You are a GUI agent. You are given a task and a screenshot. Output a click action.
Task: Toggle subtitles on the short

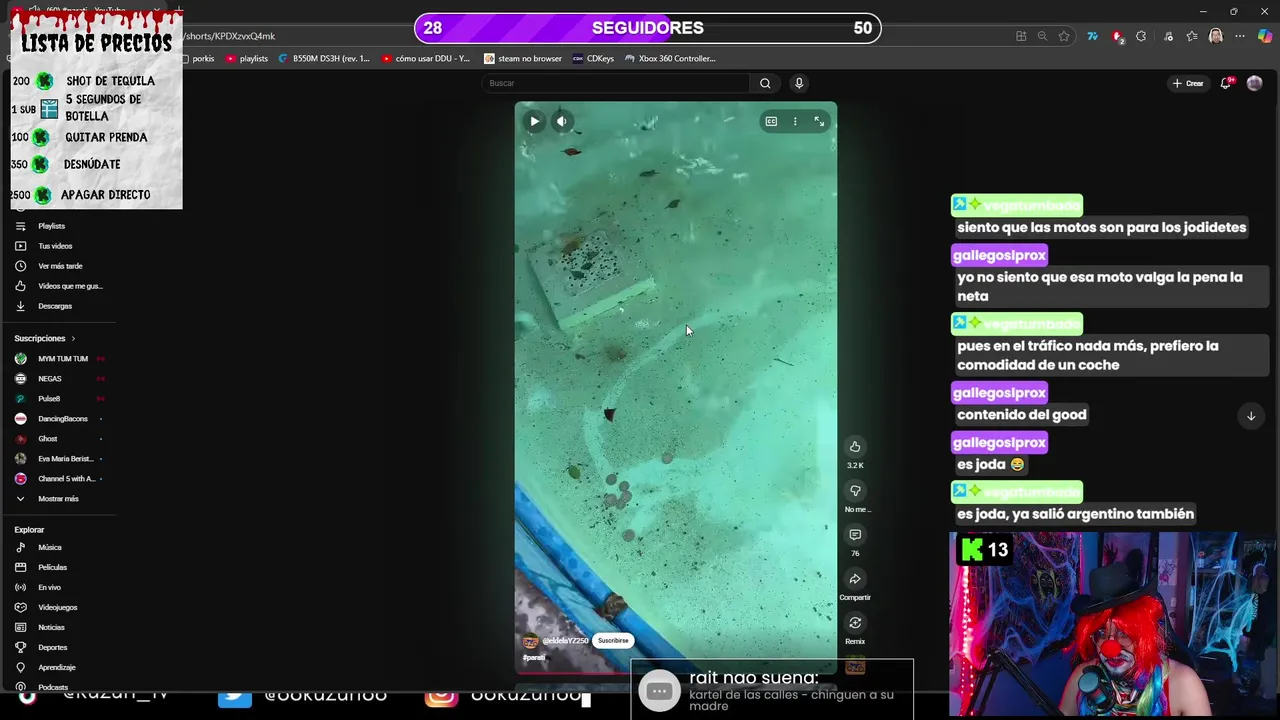pyautogui.click(x=771, y=121)
